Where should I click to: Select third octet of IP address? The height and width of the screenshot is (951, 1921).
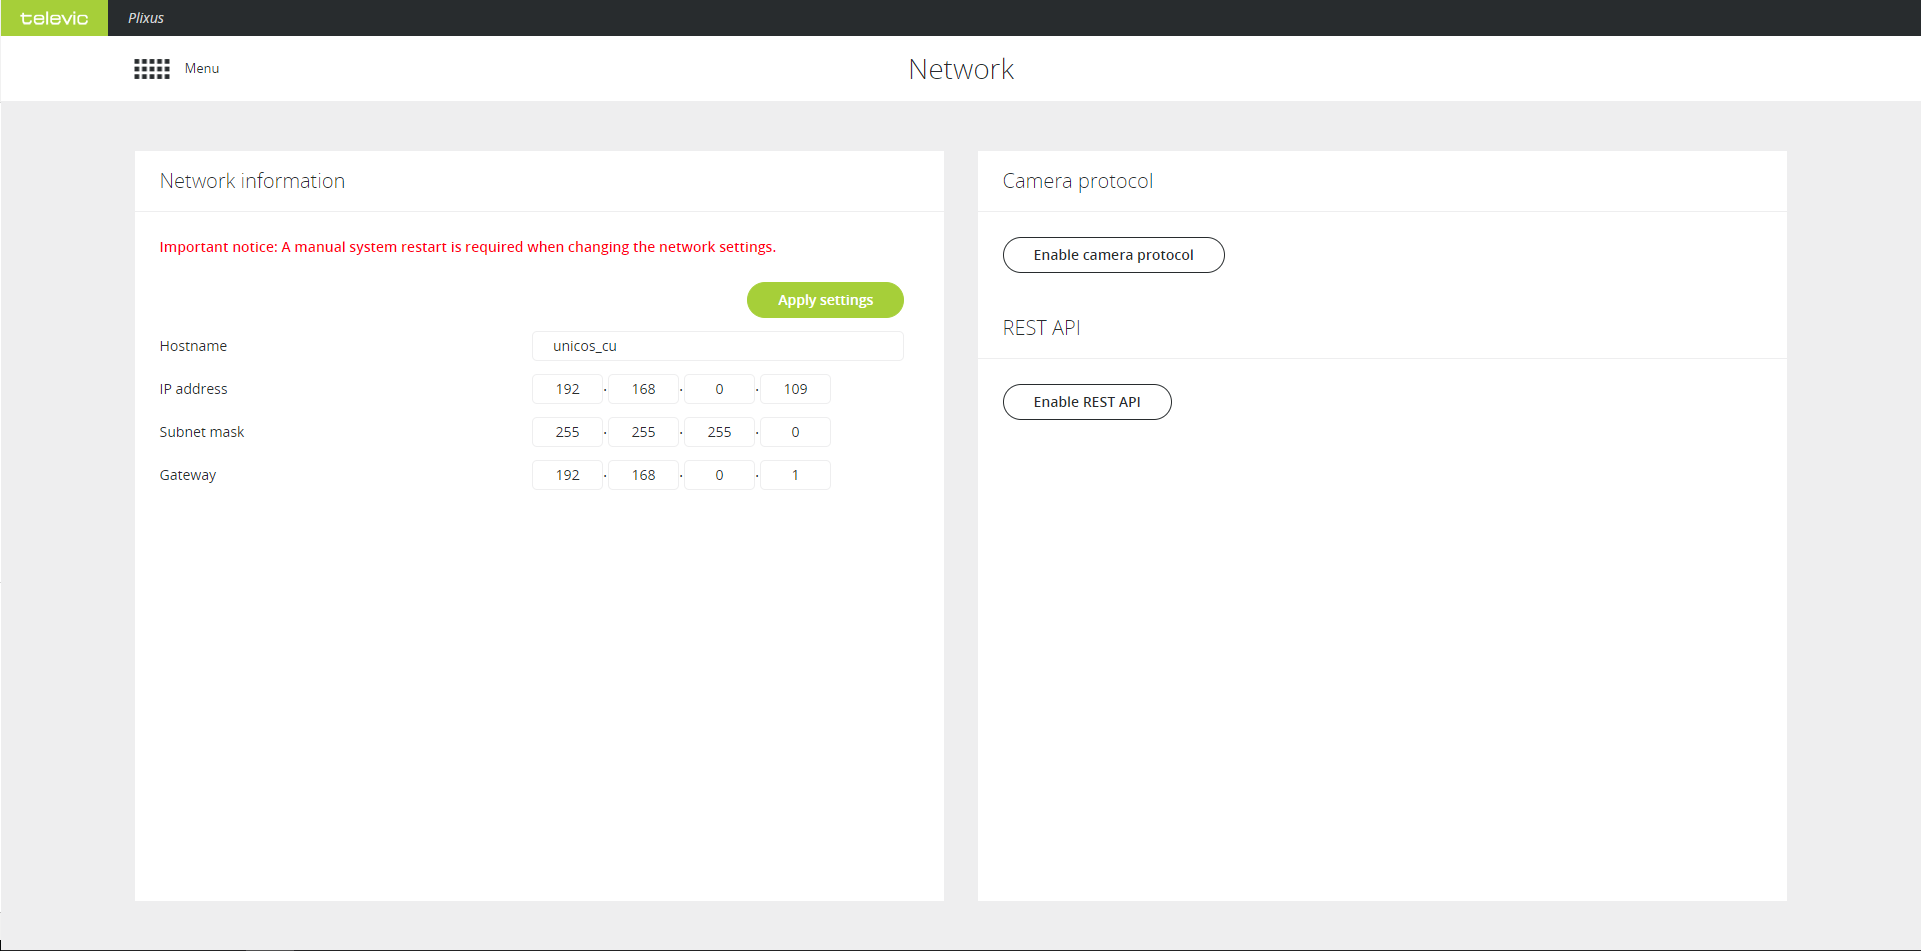(719, 389)
